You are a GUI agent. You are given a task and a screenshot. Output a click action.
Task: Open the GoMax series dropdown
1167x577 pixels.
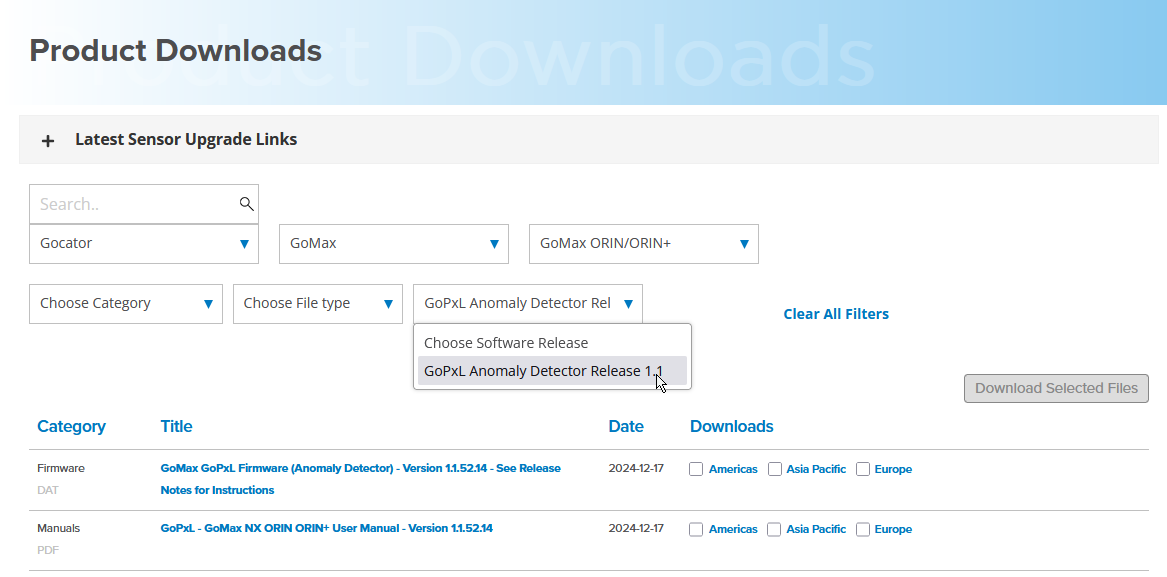click(394, 244)
